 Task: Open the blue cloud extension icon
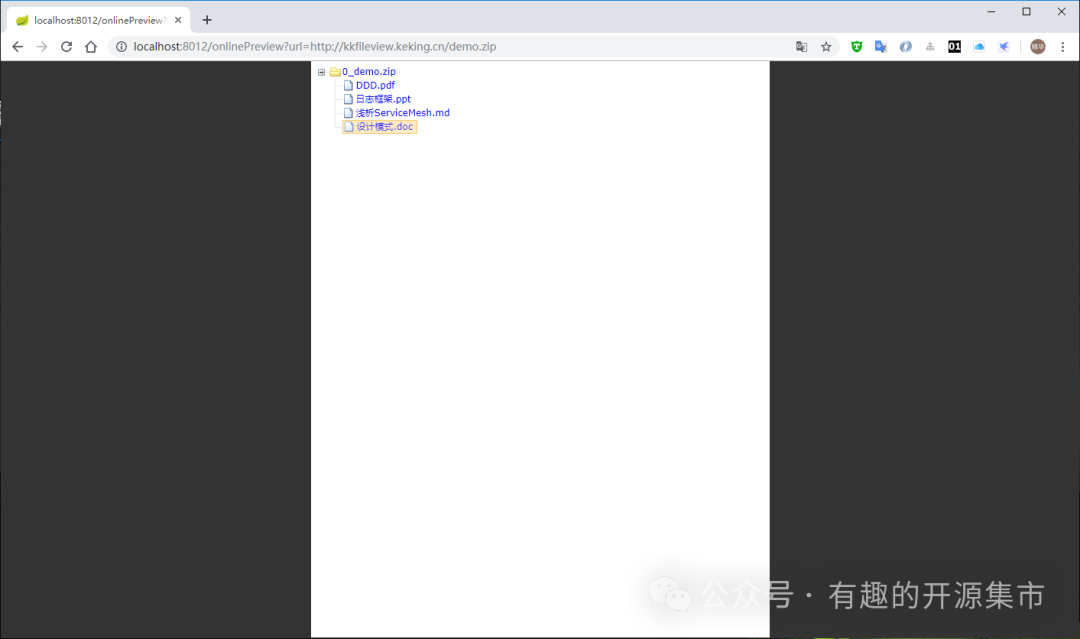(x=979, y=47)
